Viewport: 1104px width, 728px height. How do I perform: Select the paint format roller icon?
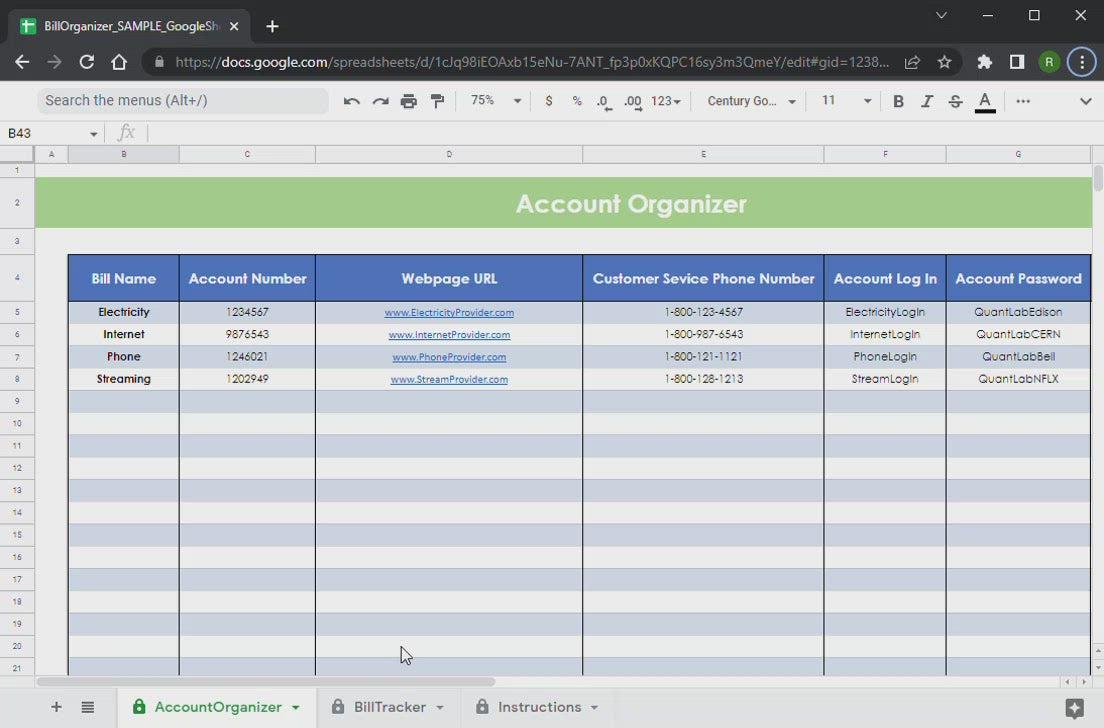tap(437, 101)
